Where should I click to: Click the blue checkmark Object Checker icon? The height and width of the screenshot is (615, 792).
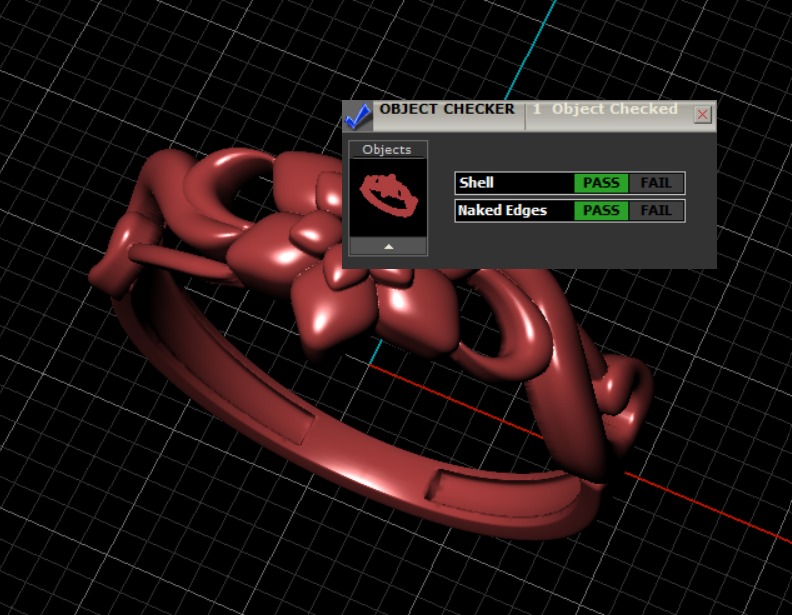(x=358, y=116)
